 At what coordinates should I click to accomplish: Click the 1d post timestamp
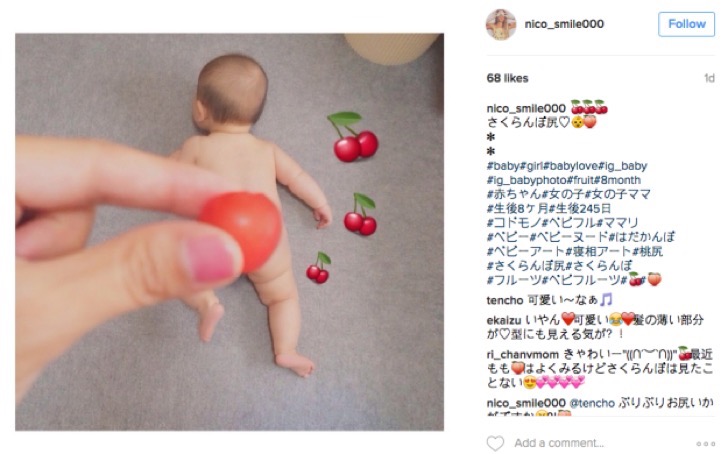[x=709, y=78]
